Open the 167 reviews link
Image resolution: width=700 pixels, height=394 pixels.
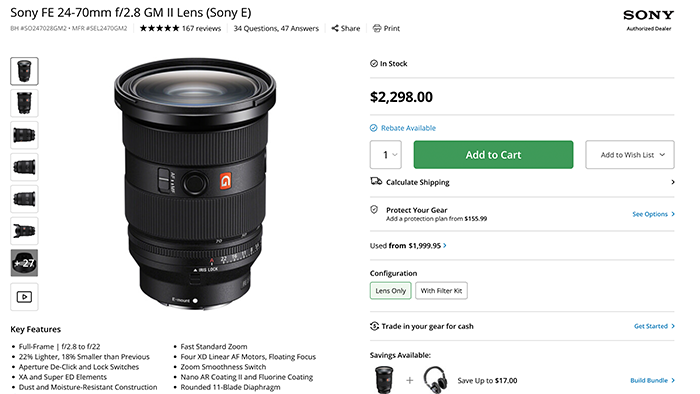(x=201, y=29)
